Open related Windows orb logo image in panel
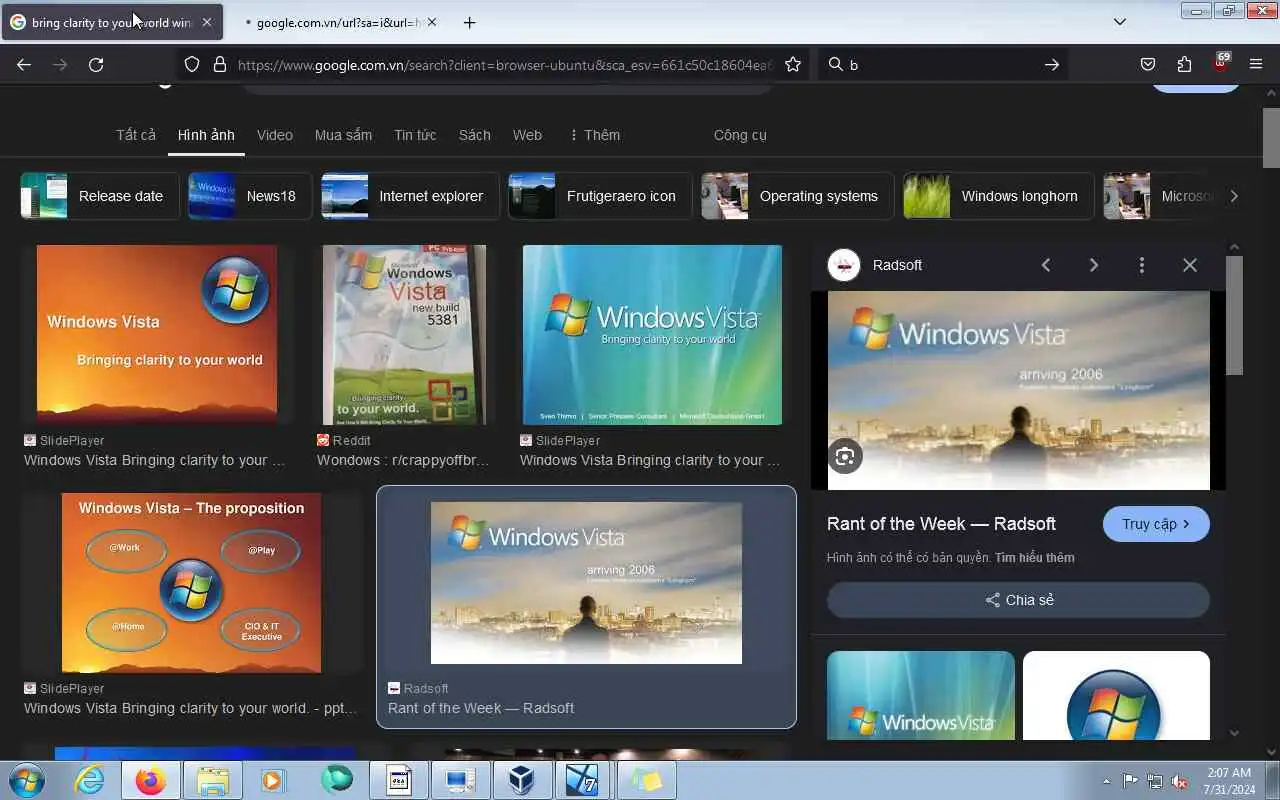The width and height of the screenshot is (1280, 800). click(1116, 696)
